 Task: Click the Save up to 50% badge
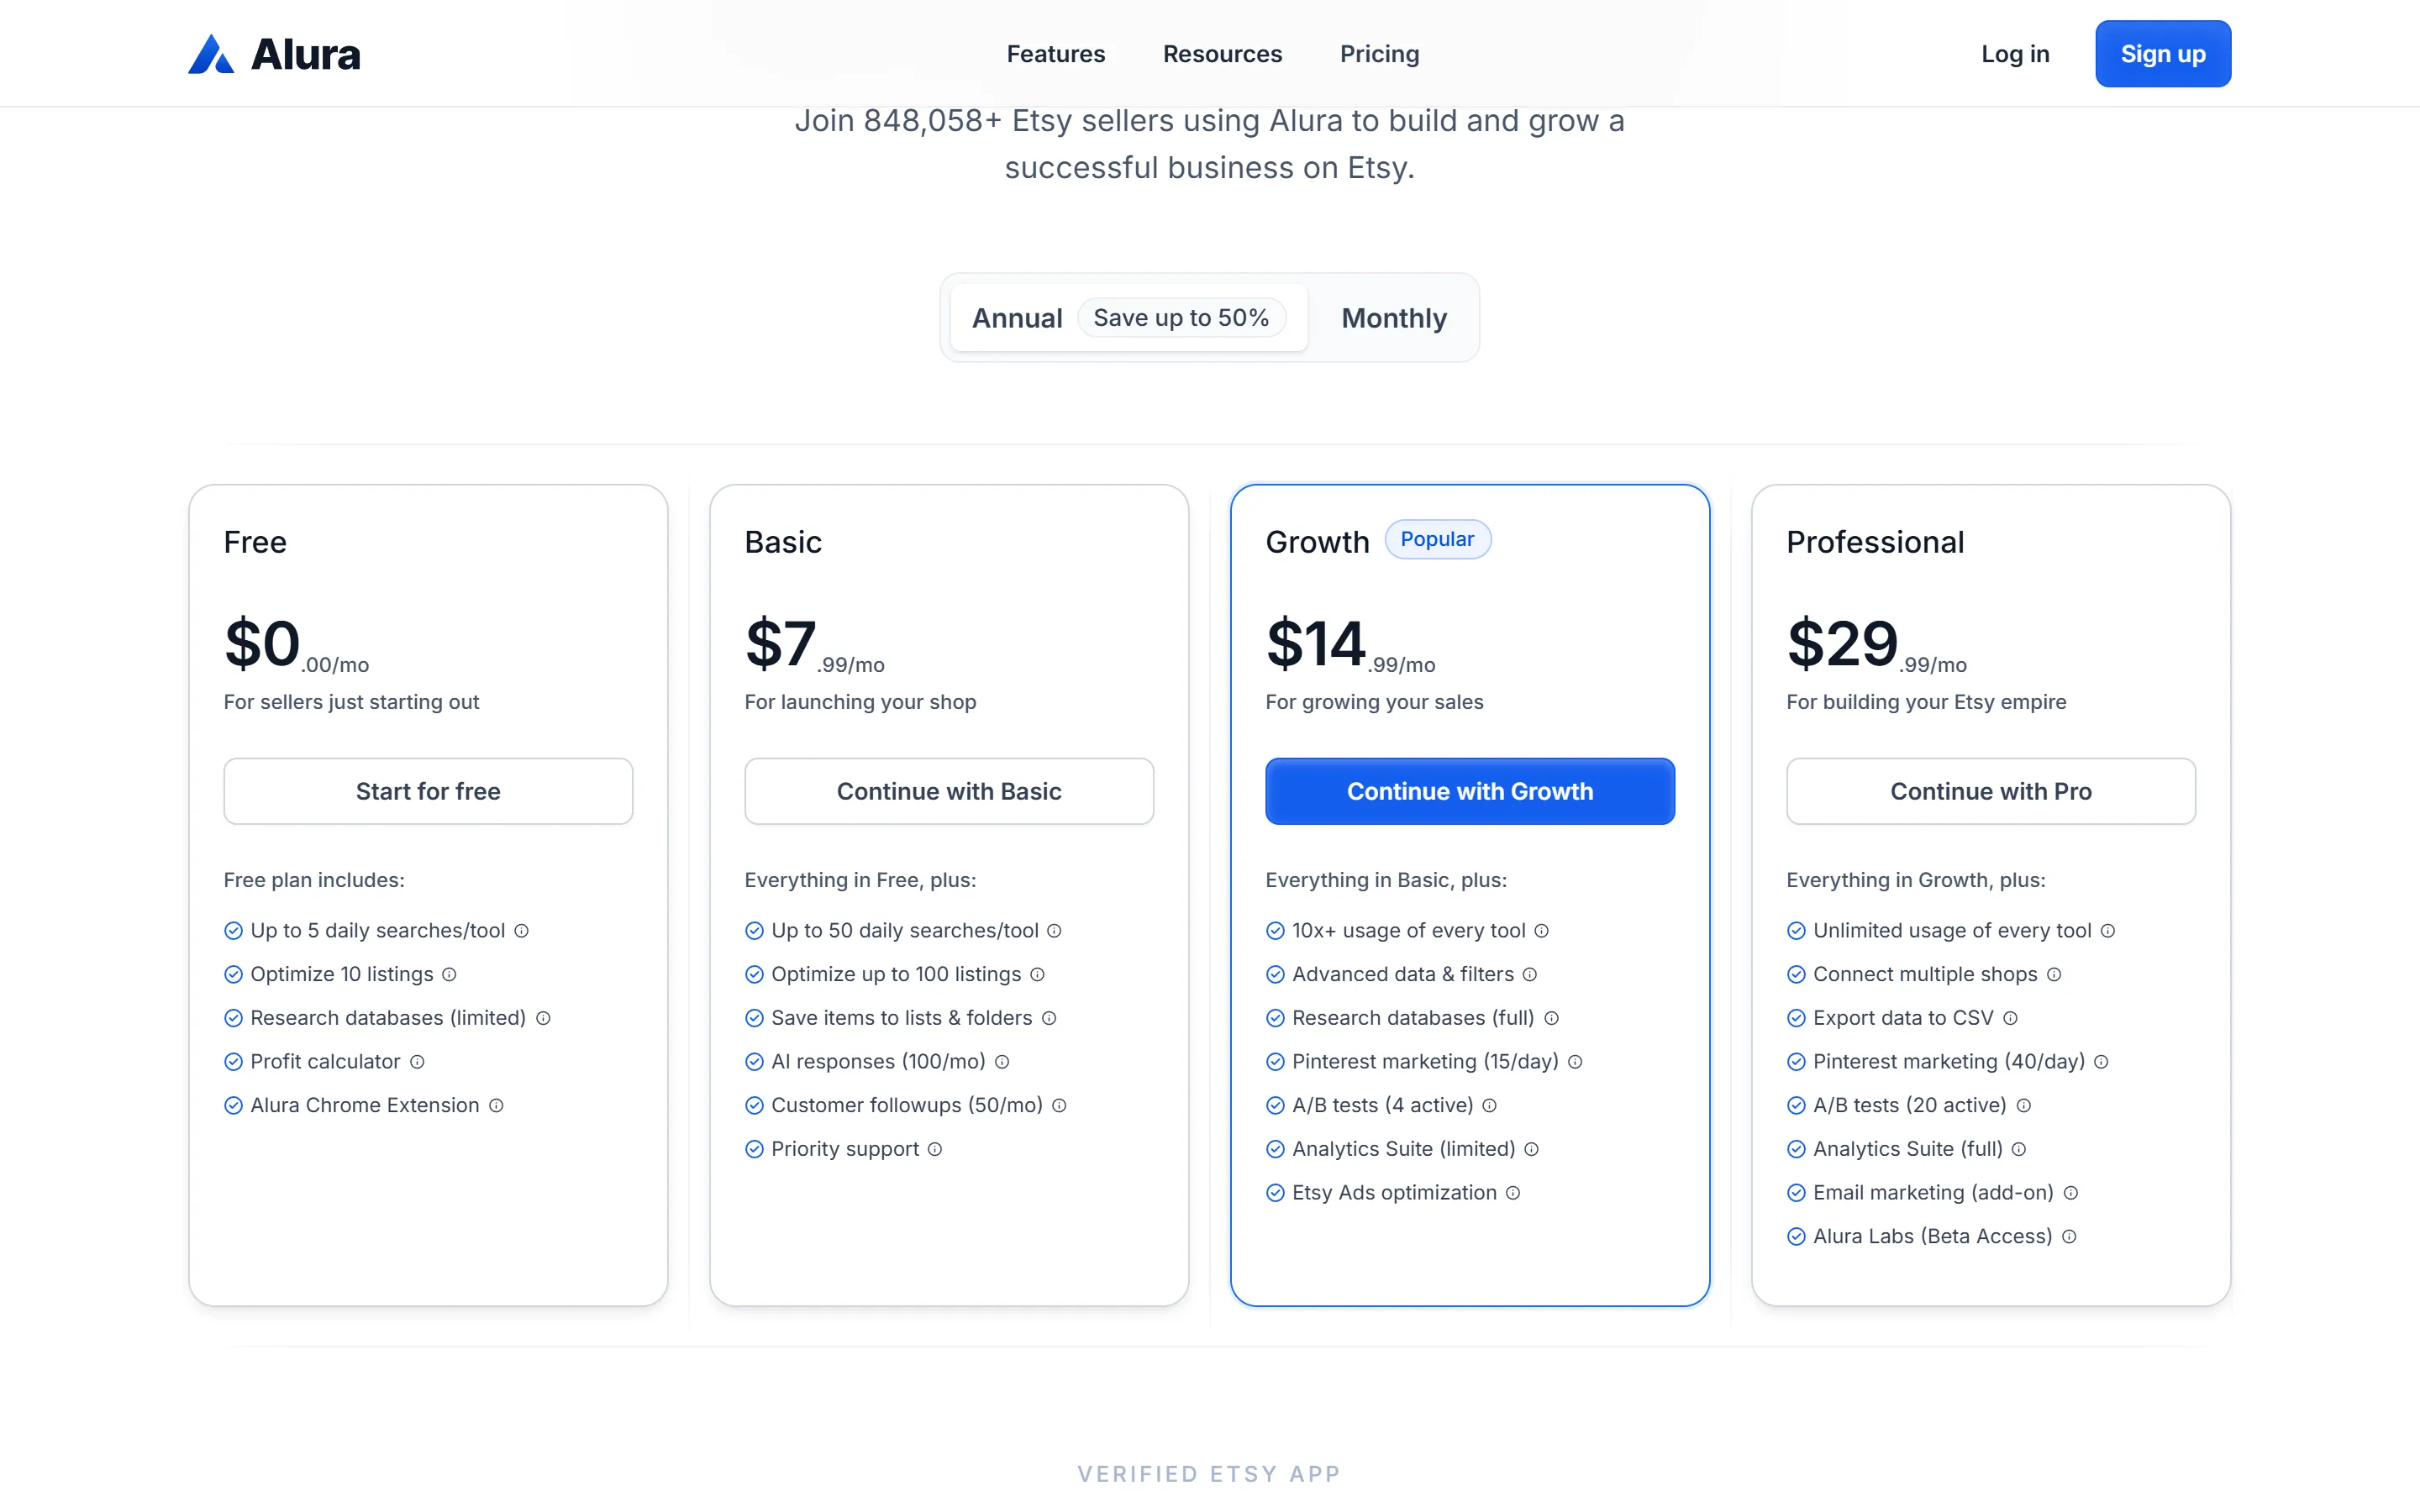coord(1181,318)
